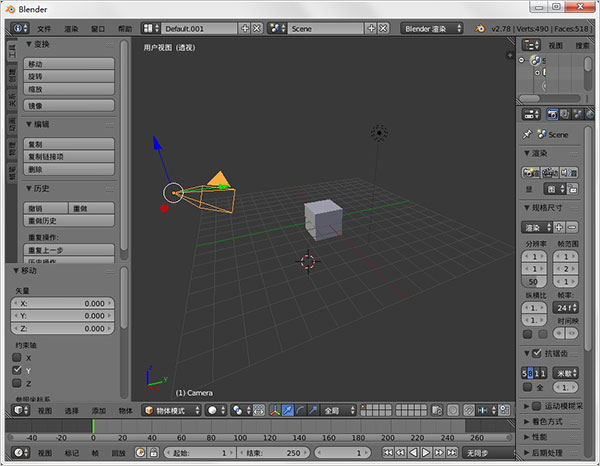Open the 文件 menu
Viewport: 600px width, 466px height.
click(44, 29)
